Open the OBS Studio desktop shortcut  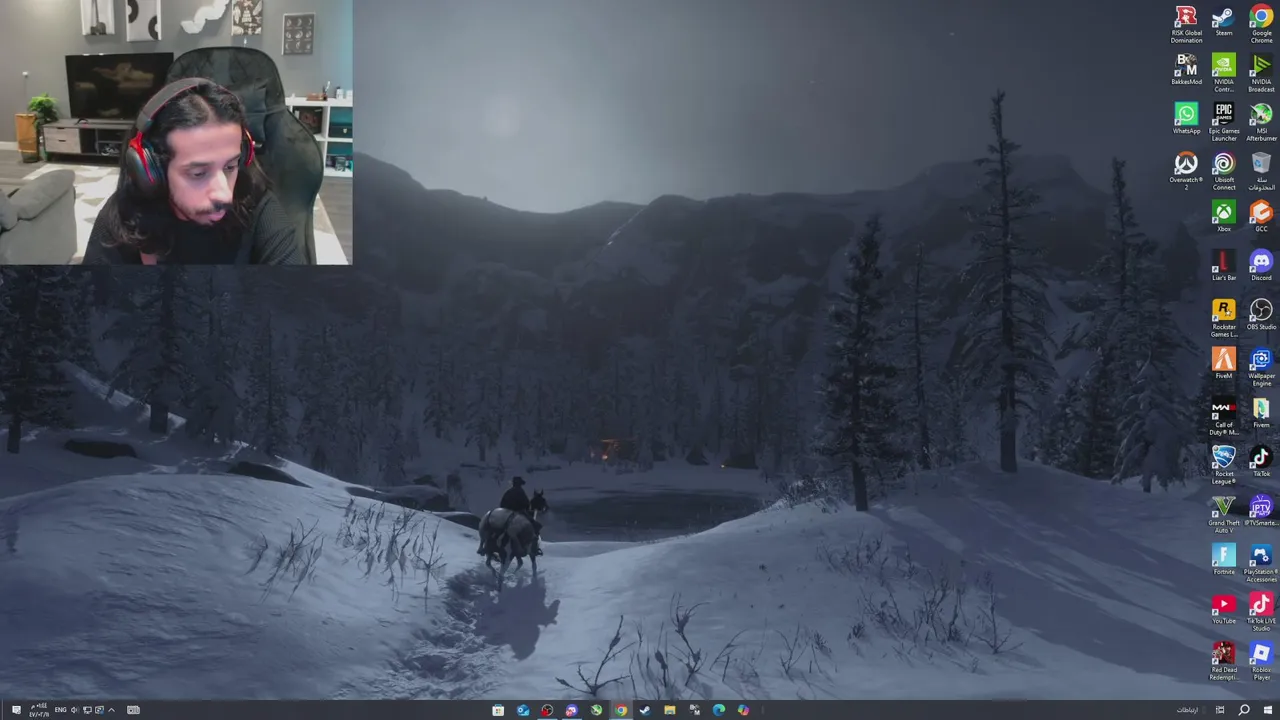(1261, 312)
